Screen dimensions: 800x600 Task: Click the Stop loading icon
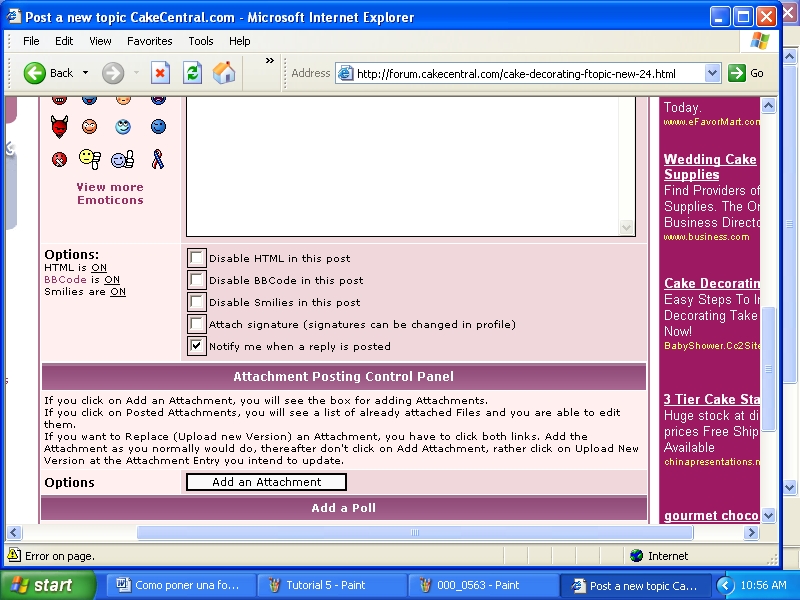pos(160,73)
